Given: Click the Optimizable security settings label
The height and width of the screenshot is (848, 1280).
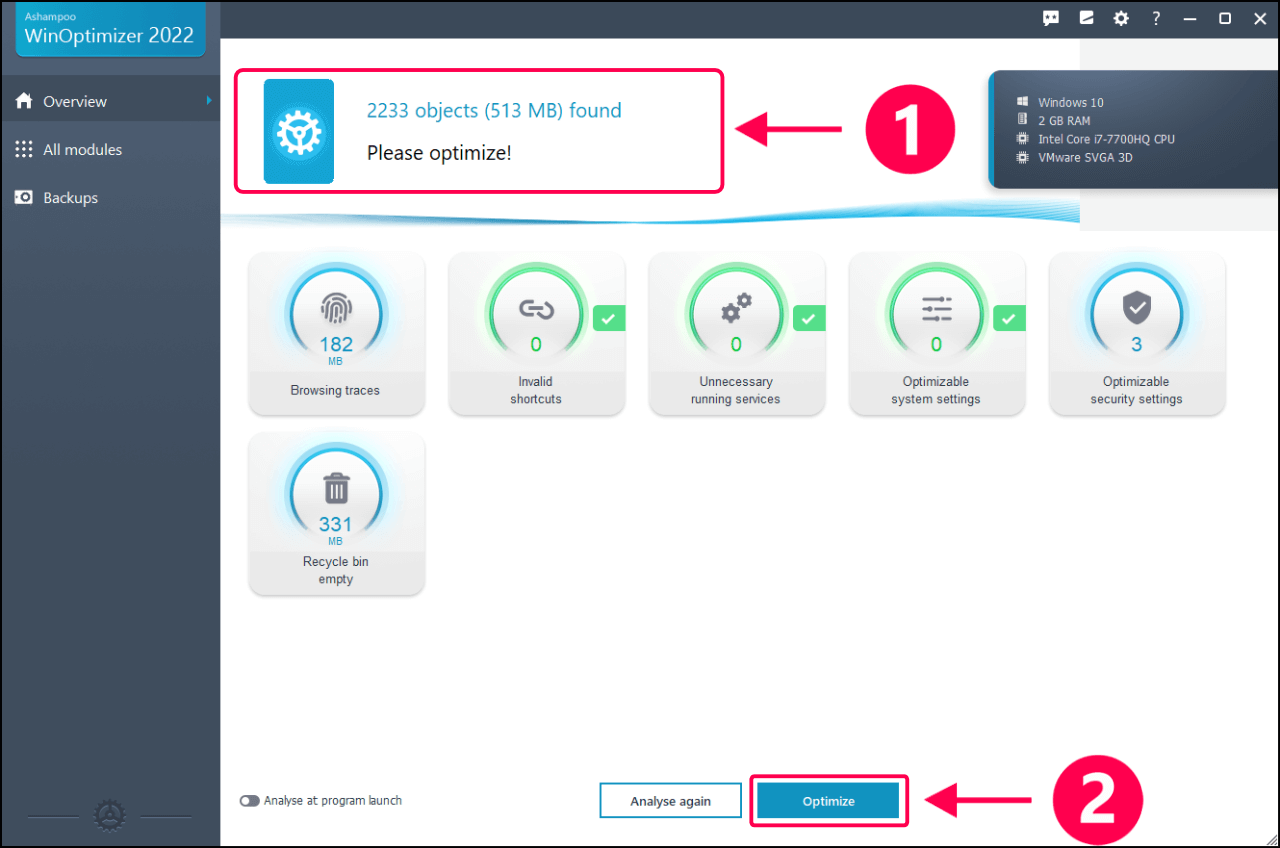Looking at the screenshot, I should [1136, 390].
